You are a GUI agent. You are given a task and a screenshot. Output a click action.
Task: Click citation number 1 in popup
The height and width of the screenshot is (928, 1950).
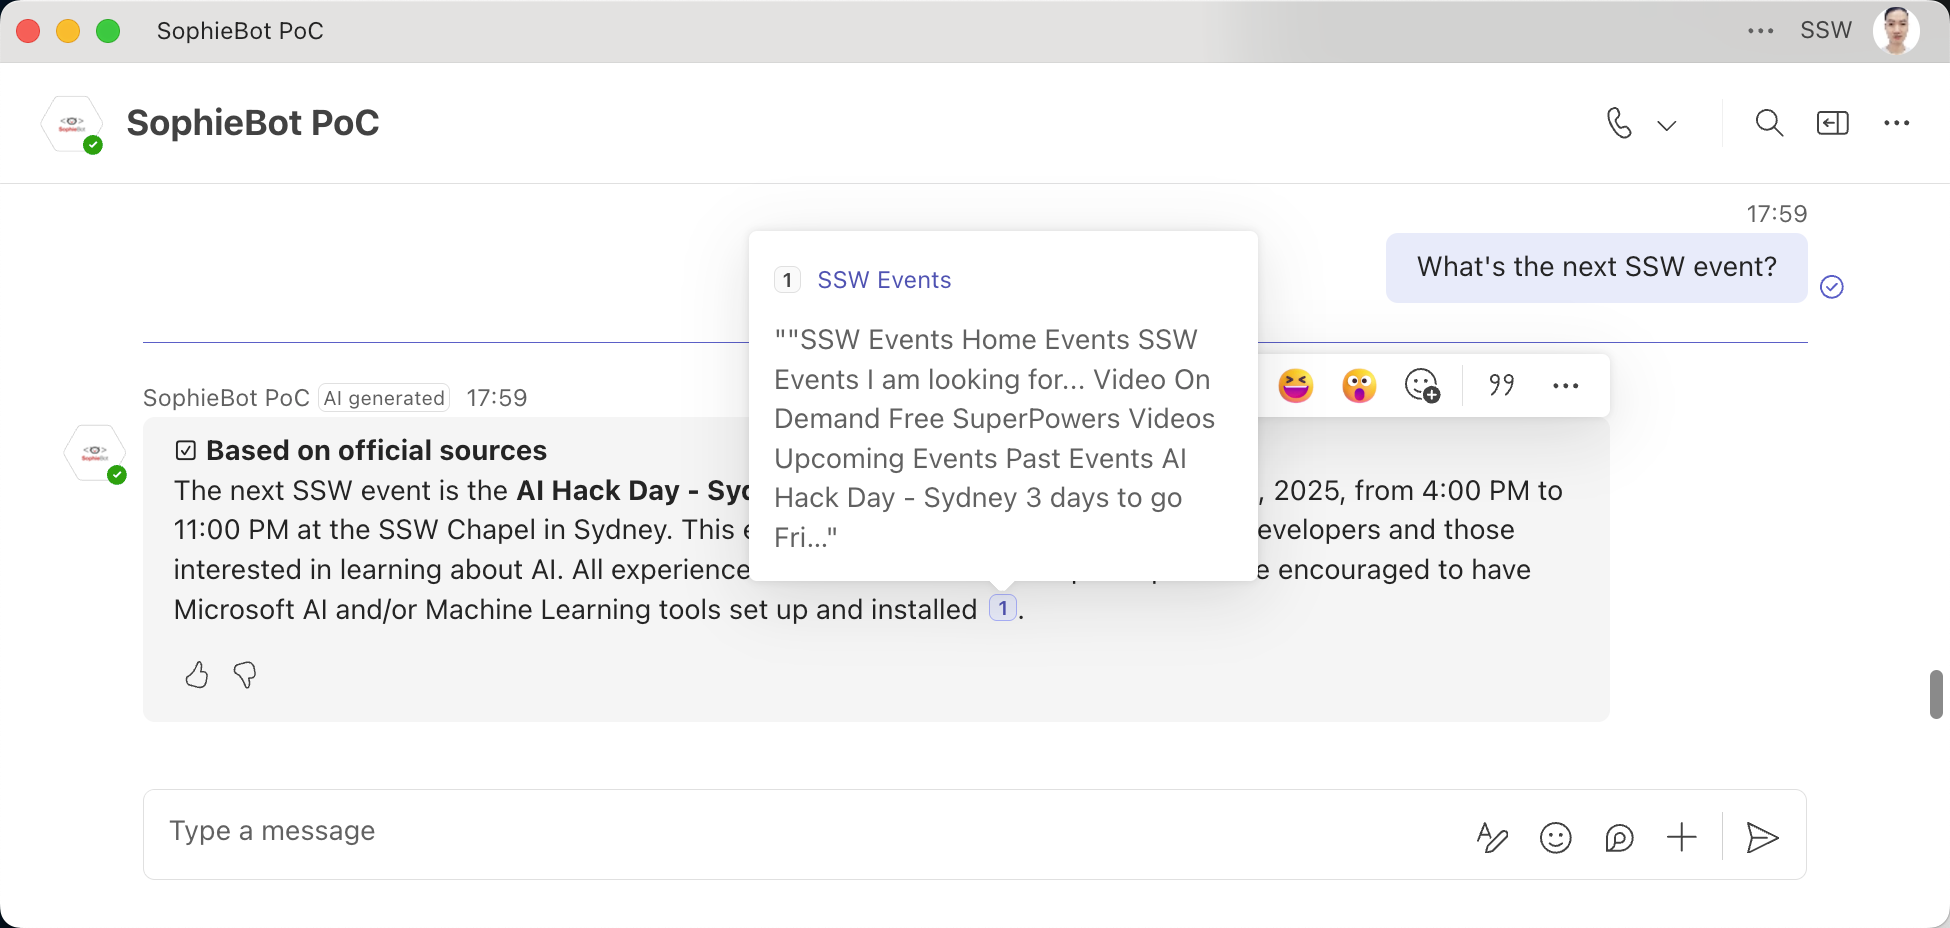788,280
